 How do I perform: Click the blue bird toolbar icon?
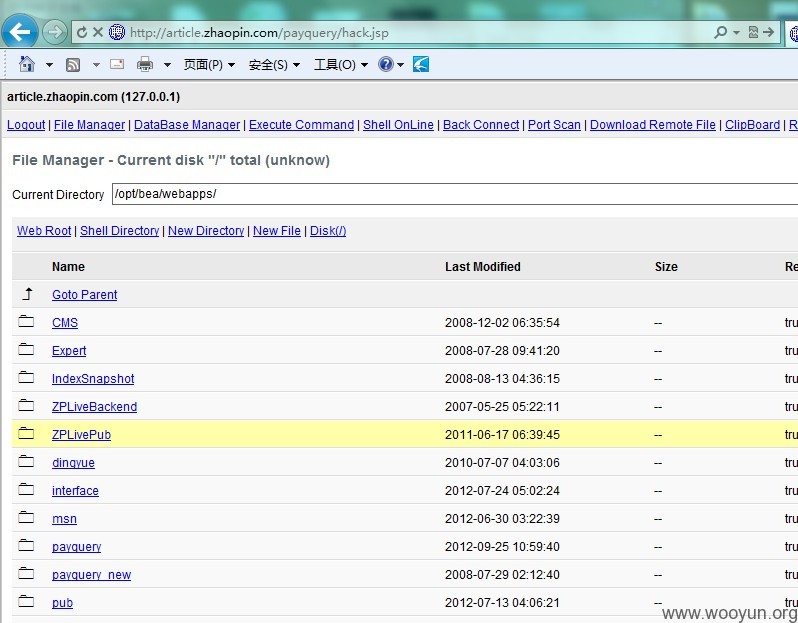(x=421, y=64)
